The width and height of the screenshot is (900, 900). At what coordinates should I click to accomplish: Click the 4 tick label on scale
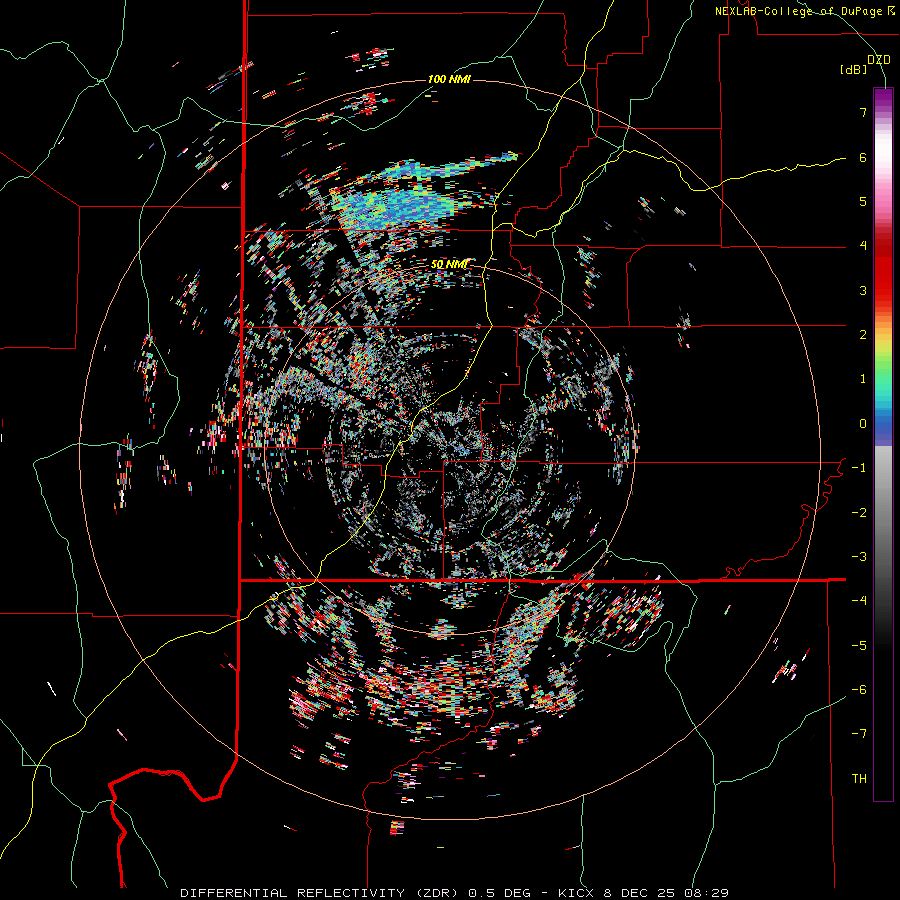click(863, 246)
